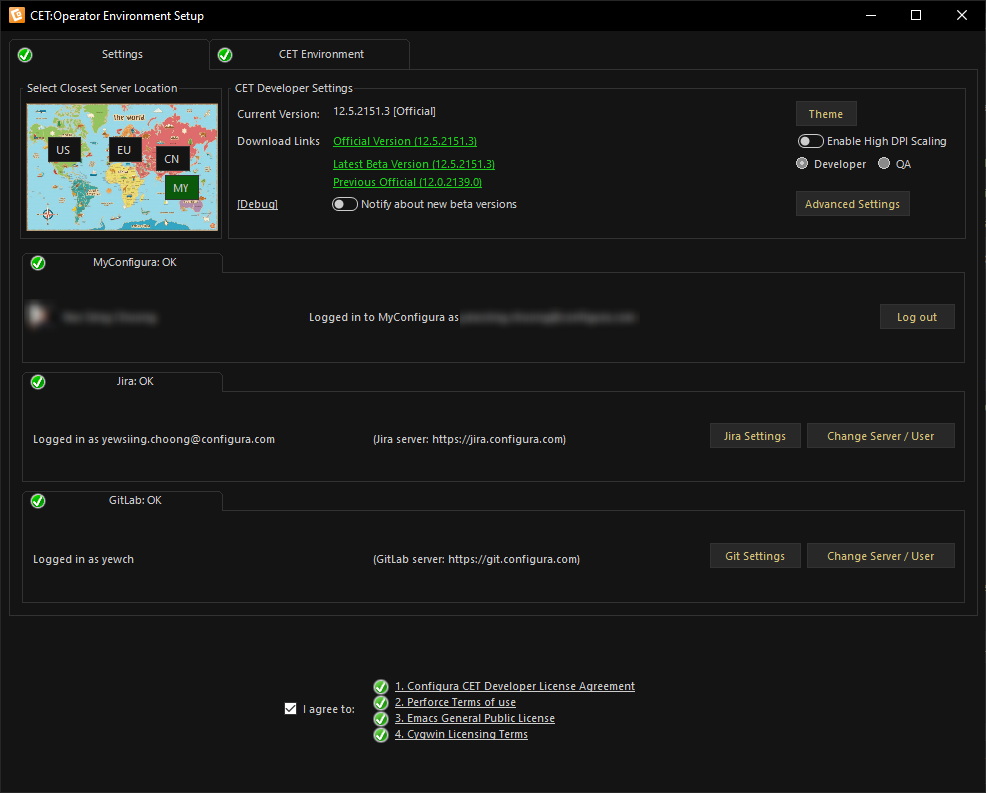Open Jira Settings
Screen dimensions: 986x793
[x=755, y=436]
